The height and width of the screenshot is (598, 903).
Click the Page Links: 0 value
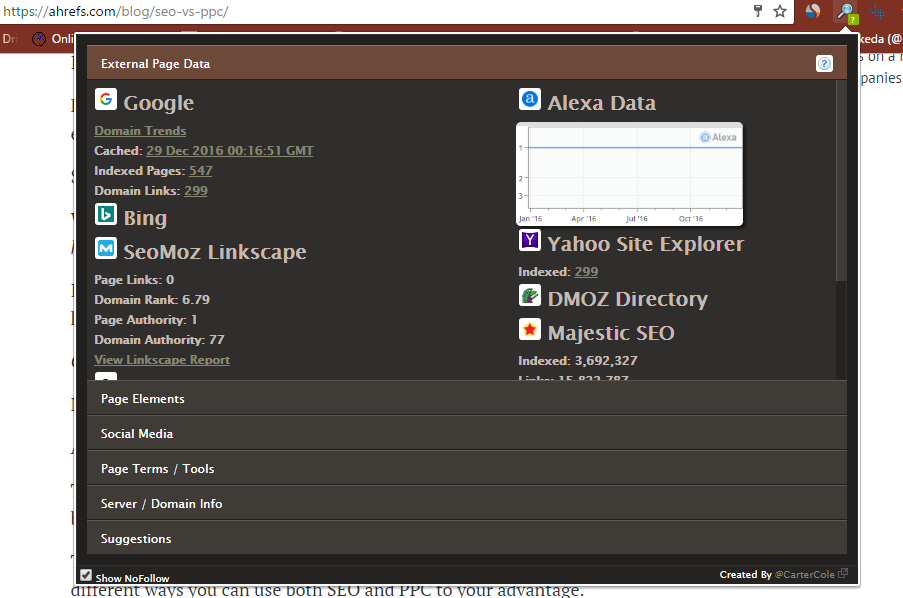pyautogui.click(x=134, y=280)
